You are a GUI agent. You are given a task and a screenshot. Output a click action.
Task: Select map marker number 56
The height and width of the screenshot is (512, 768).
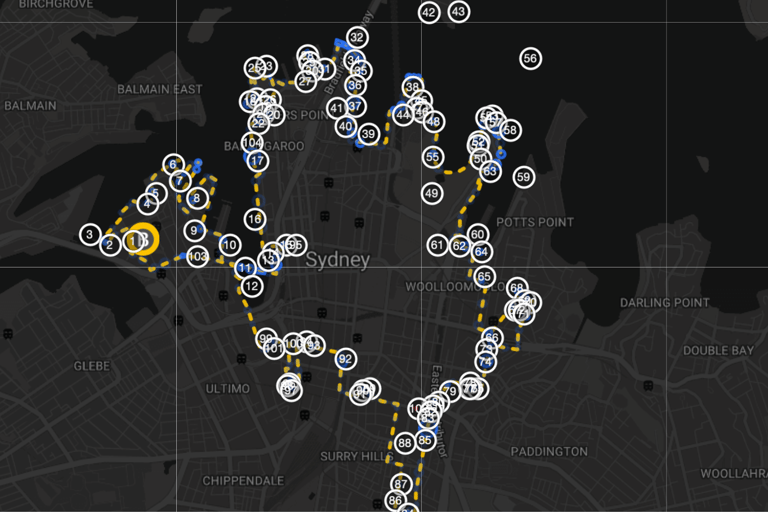(530, 58)
